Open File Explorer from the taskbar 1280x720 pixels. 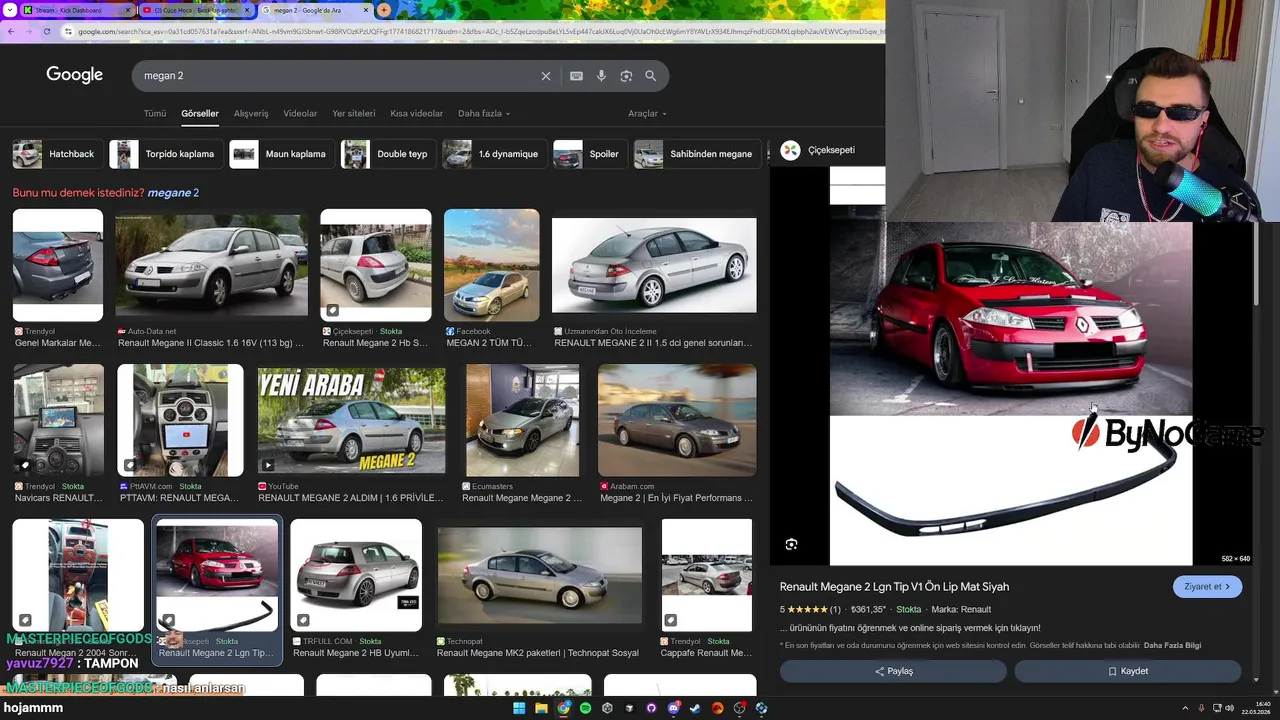(541, 708)
